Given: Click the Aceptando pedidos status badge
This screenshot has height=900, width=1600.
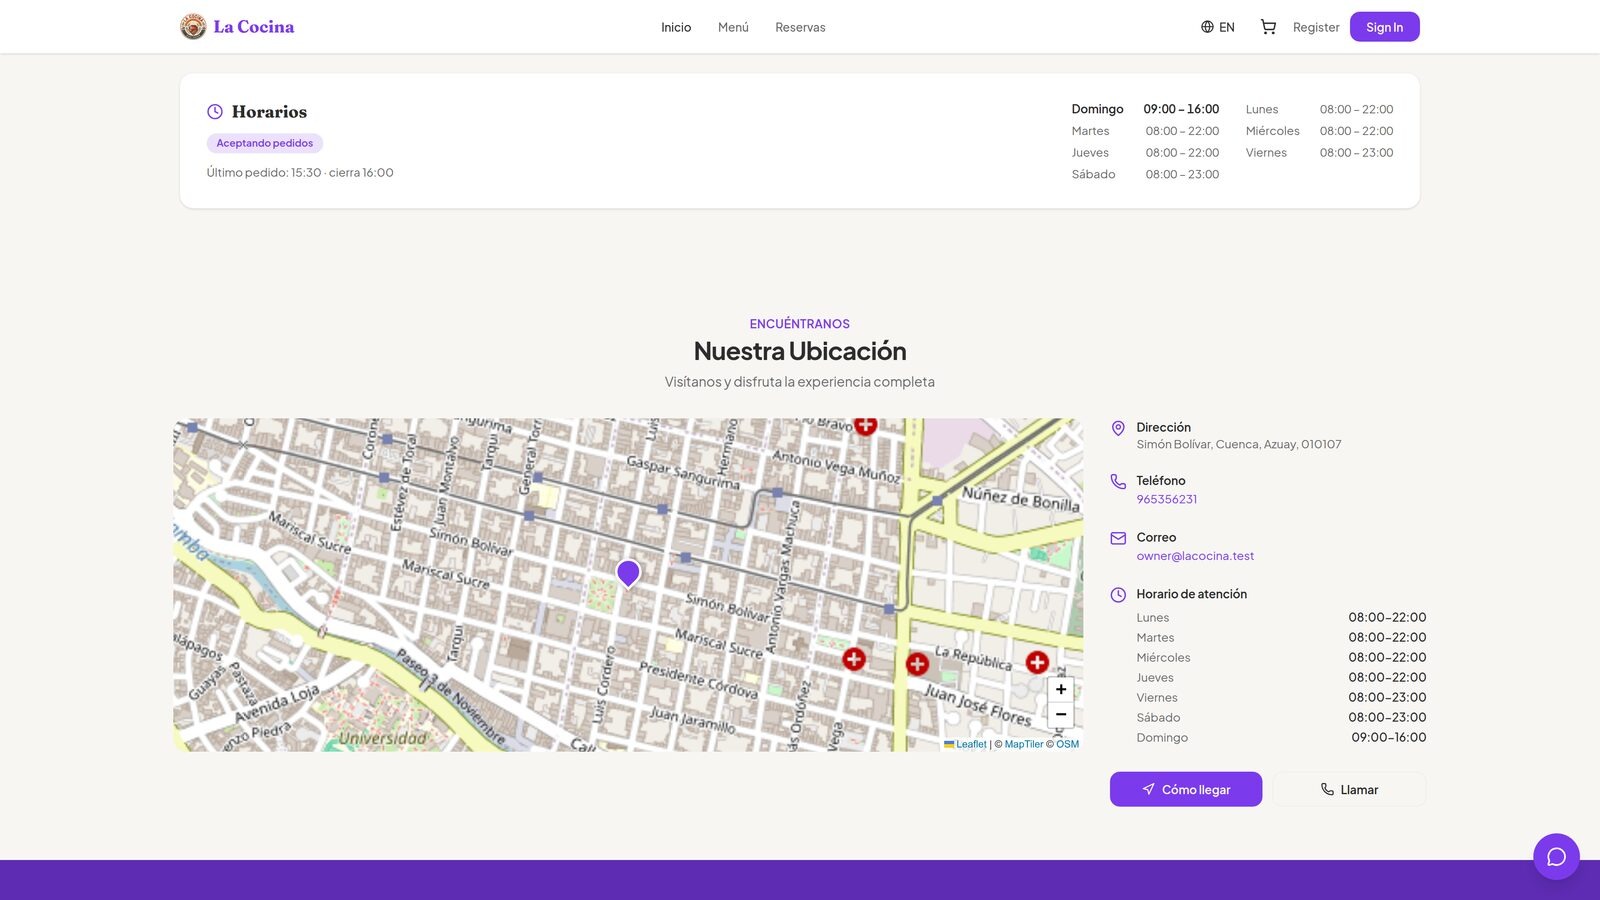Looking at the screenshot, I should click(265, 143).
